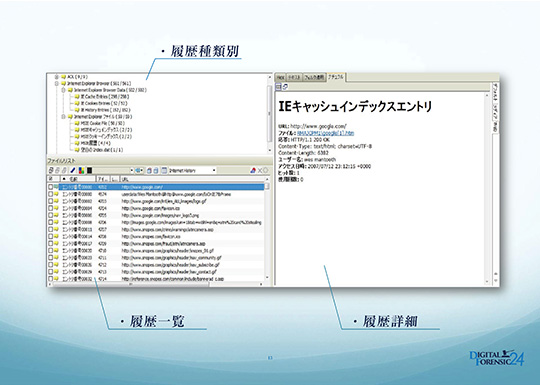The image size is (540, 385).
Task: Check the box on the highlighted google.com row
Action: pyautogui.click(x=51, y=187)
